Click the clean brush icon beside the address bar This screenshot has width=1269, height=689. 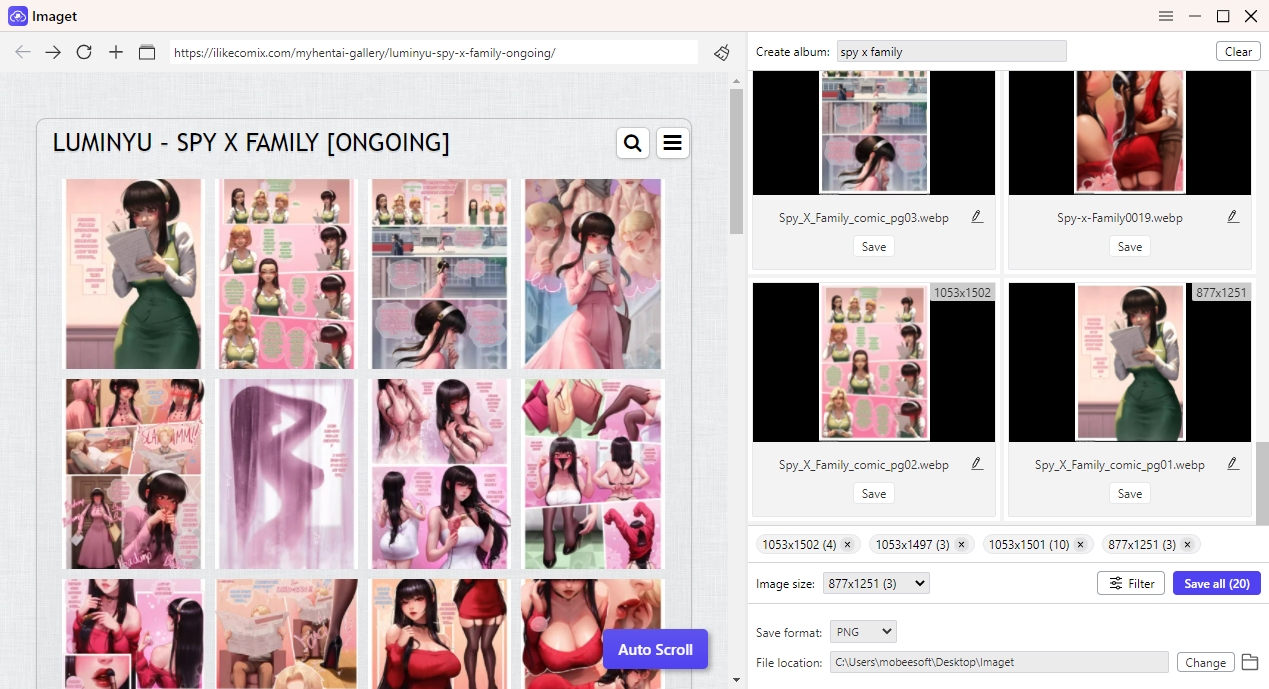pos(722,52)
